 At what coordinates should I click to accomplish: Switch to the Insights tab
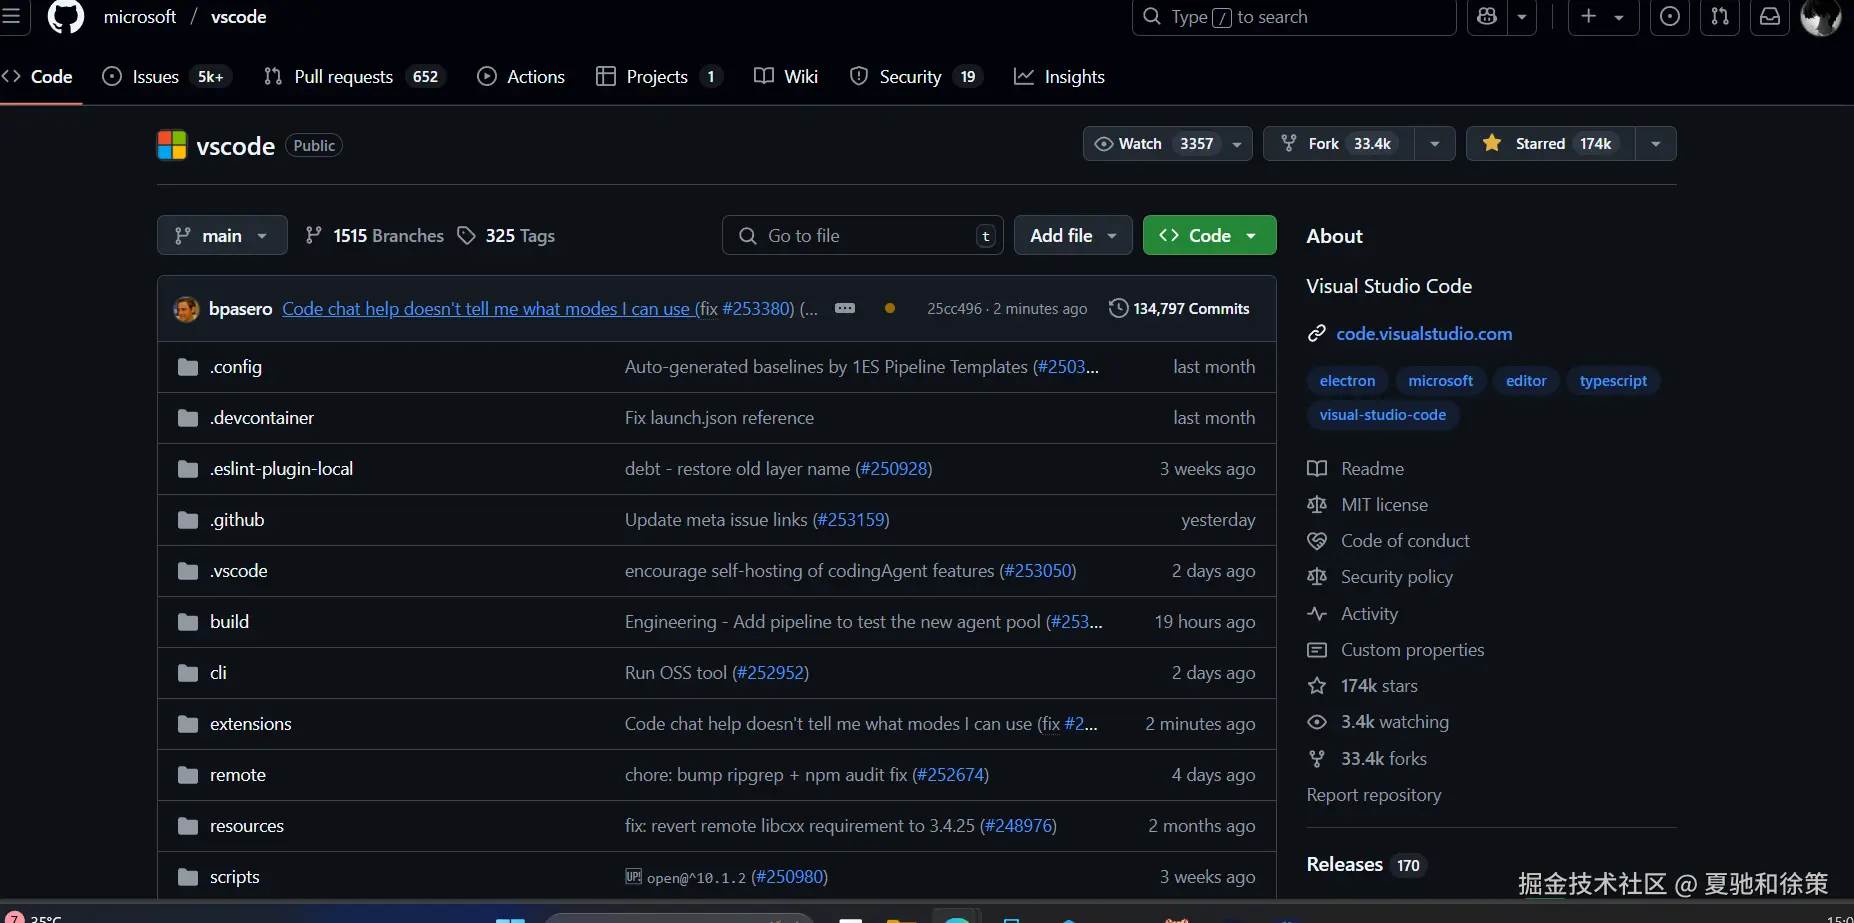(1059, 77)
